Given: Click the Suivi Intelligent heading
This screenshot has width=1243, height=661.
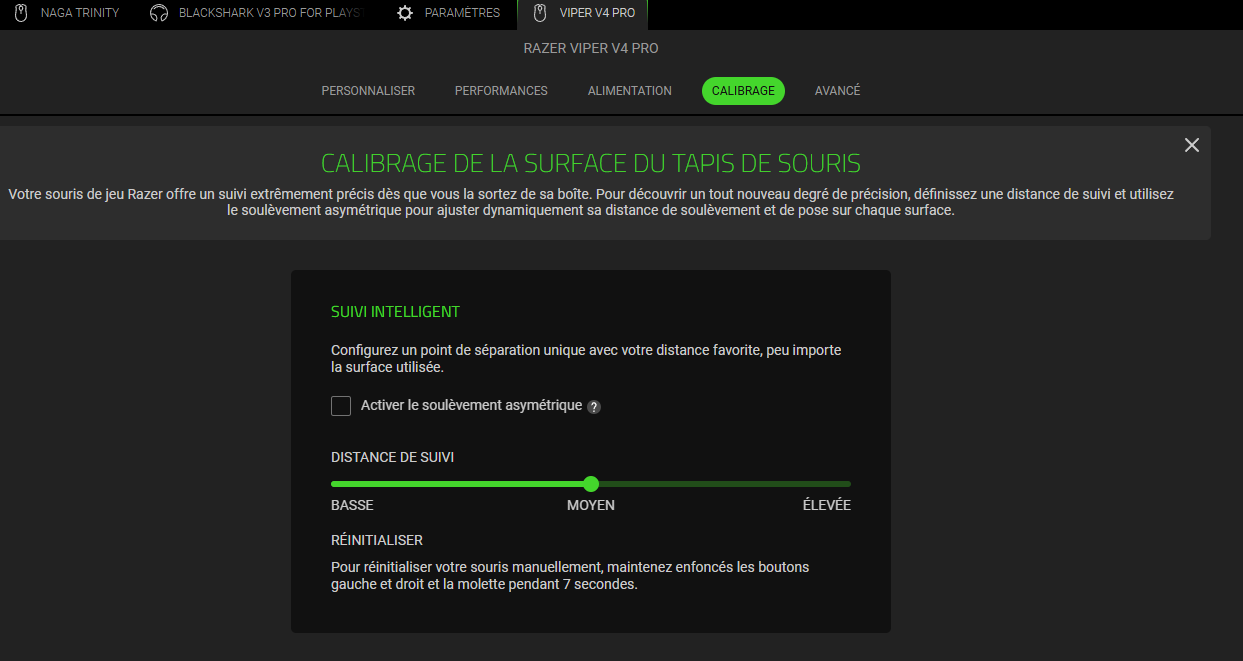Looking at the screenshot, I should click(395, 312).
